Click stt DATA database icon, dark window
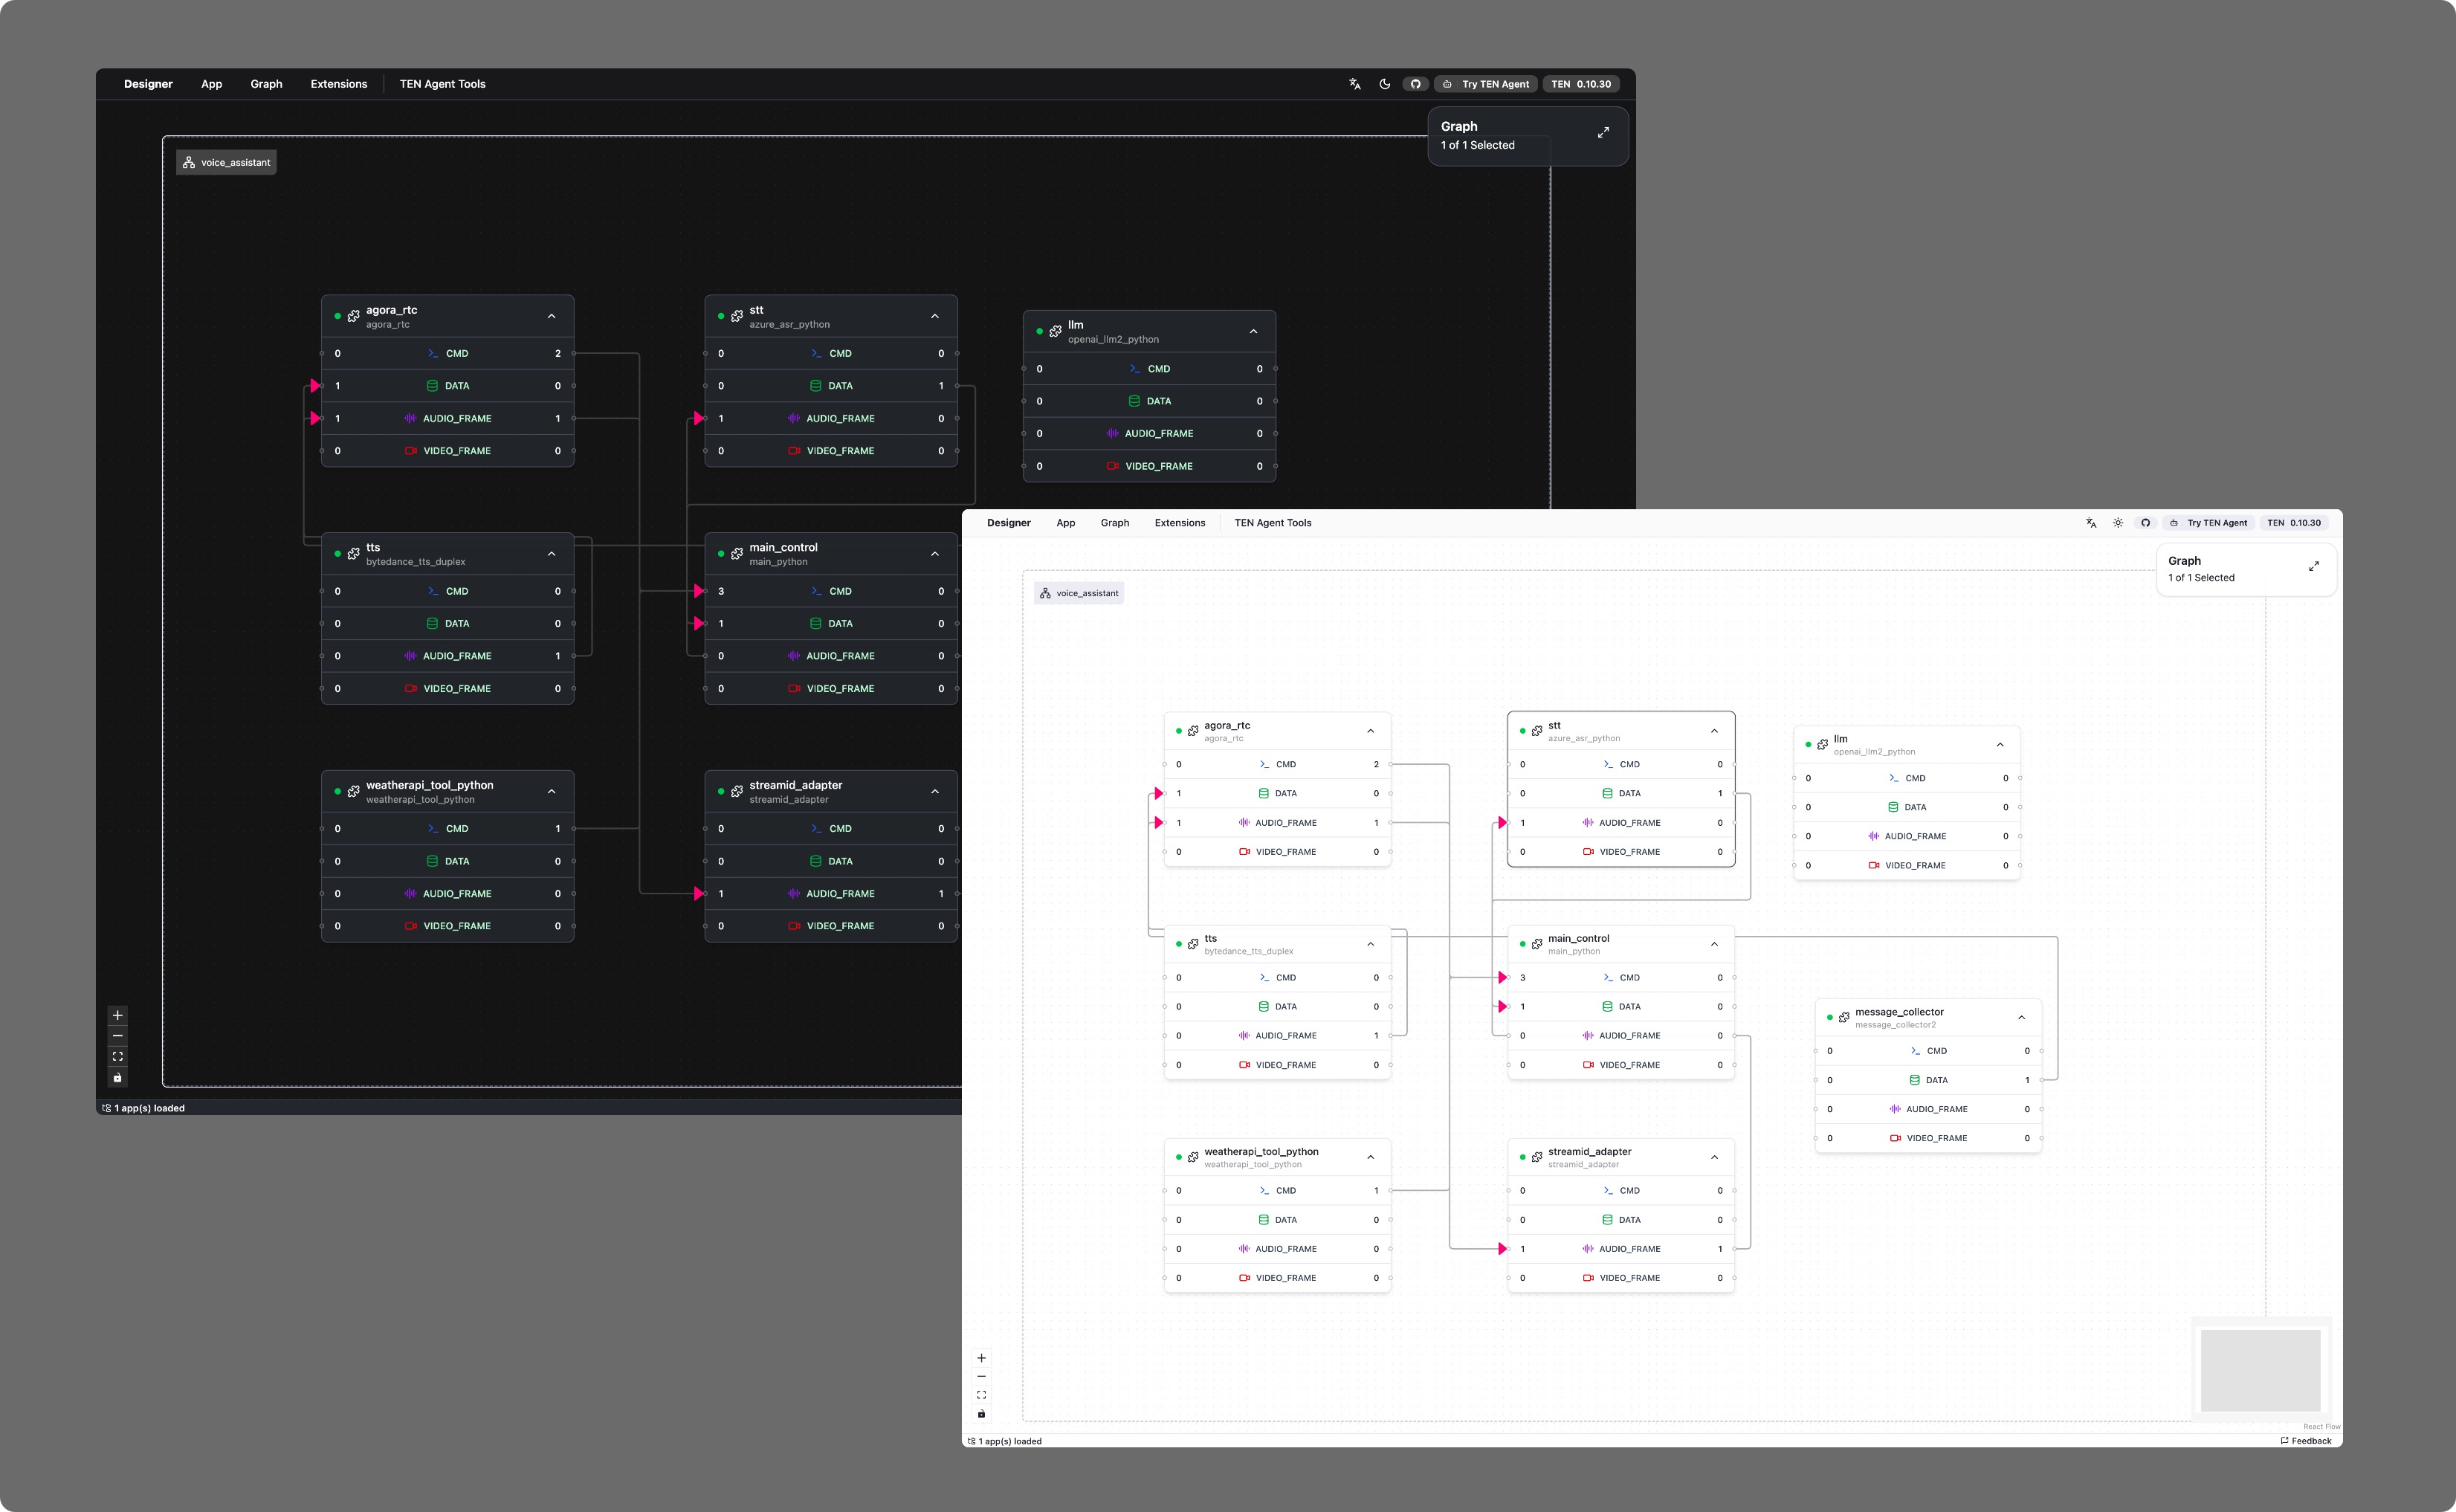This screenshot has height=1512, width=2456. coord(815,386)
